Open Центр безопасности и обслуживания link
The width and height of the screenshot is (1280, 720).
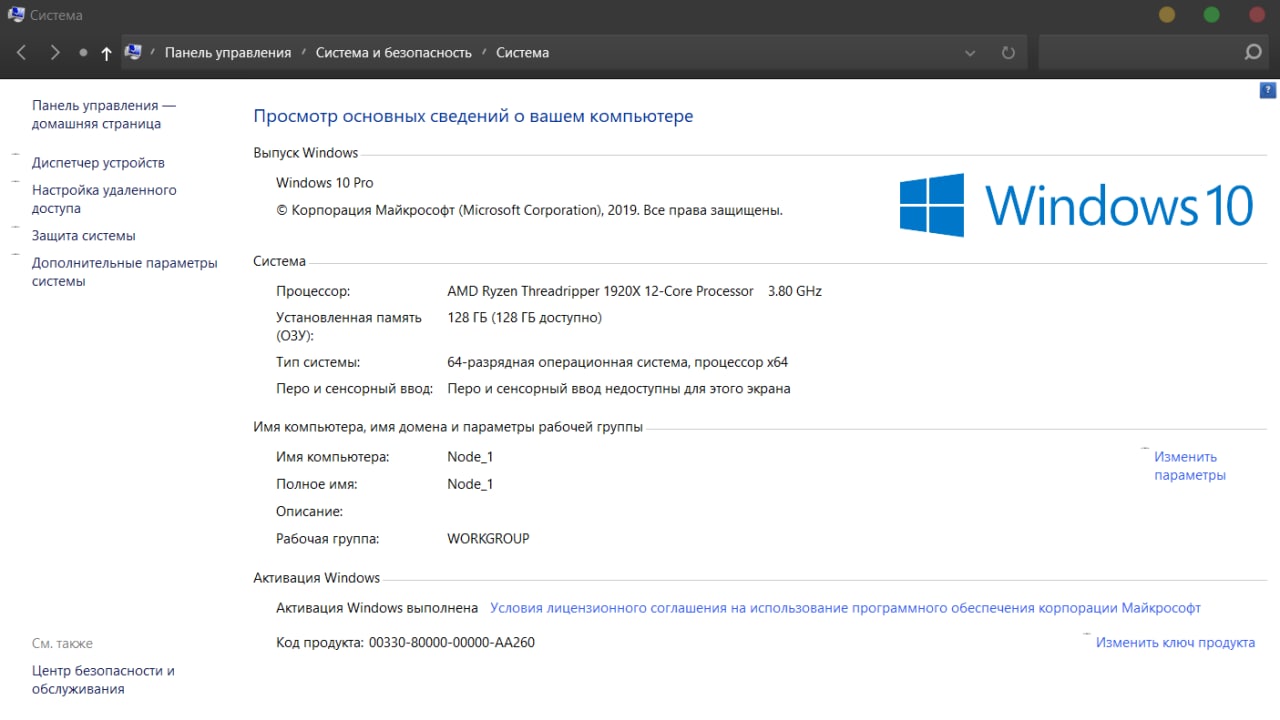(103, 680)
